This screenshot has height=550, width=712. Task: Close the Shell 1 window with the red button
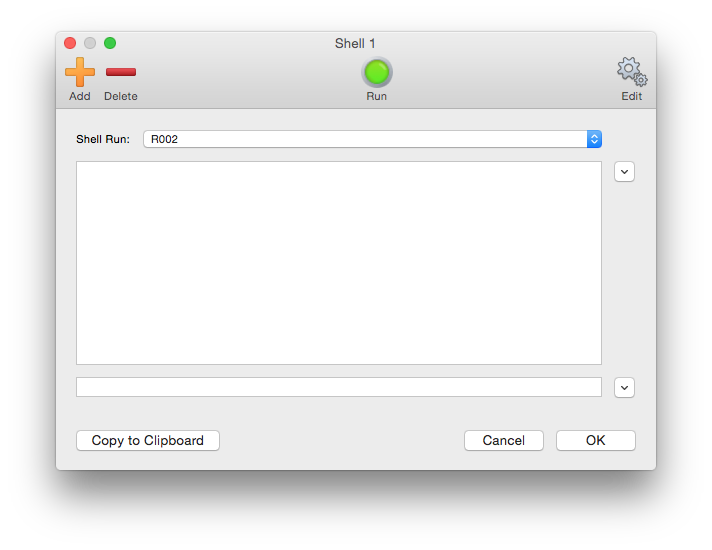(70, 43)
